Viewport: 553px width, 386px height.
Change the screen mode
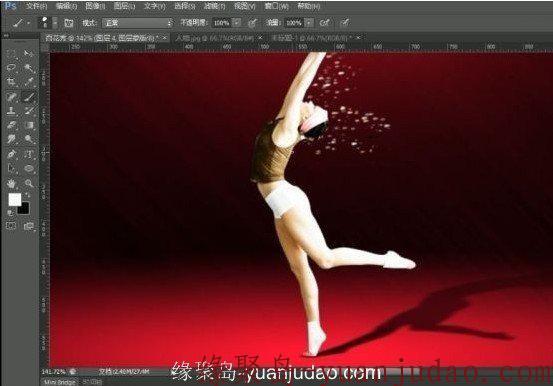29,226
